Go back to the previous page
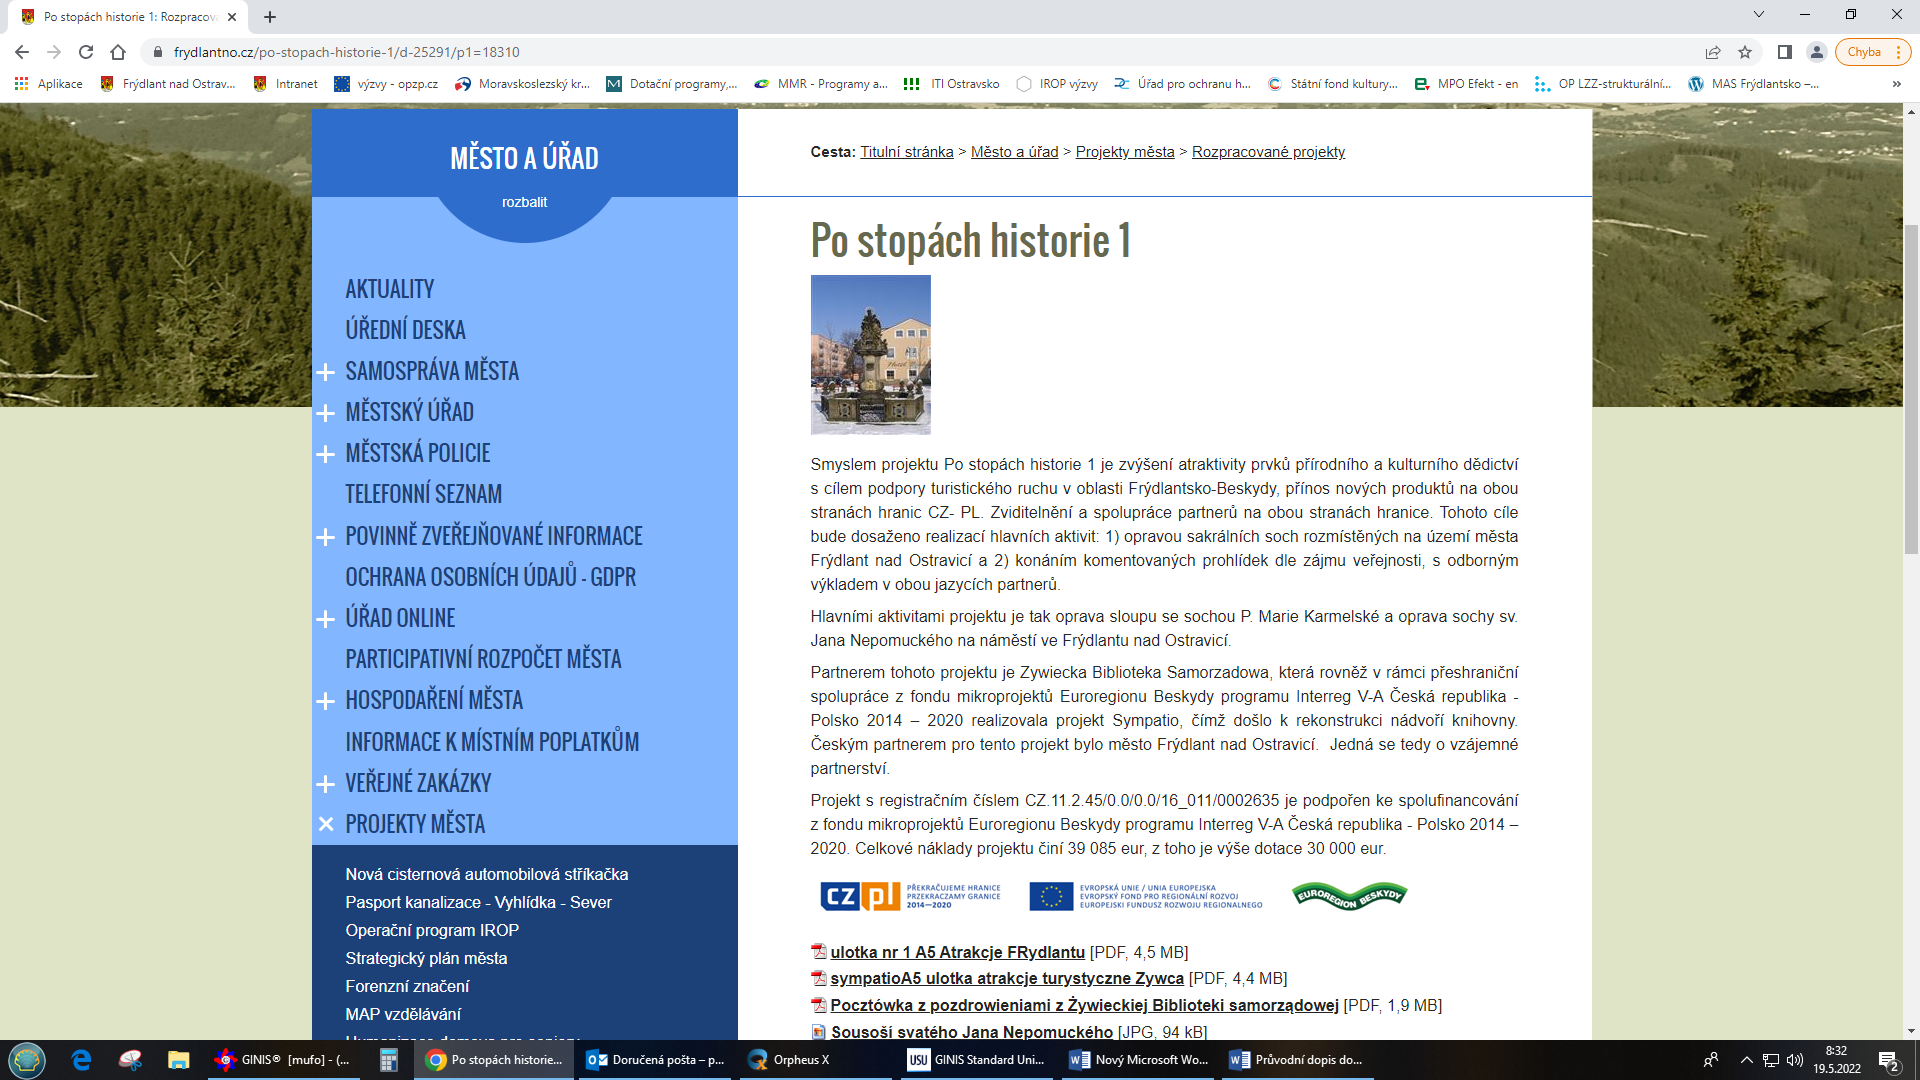 [x=22, y=52]
